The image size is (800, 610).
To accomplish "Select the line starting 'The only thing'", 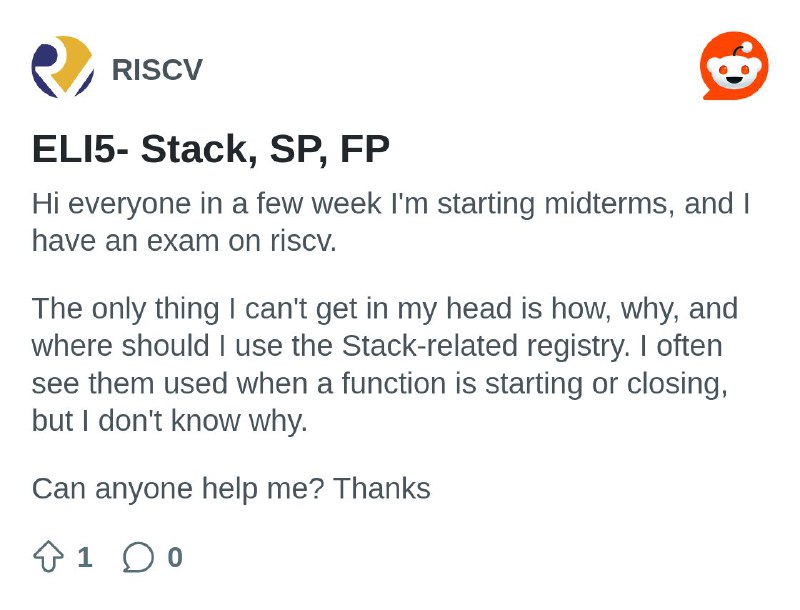I will click(x=385, y=309).
